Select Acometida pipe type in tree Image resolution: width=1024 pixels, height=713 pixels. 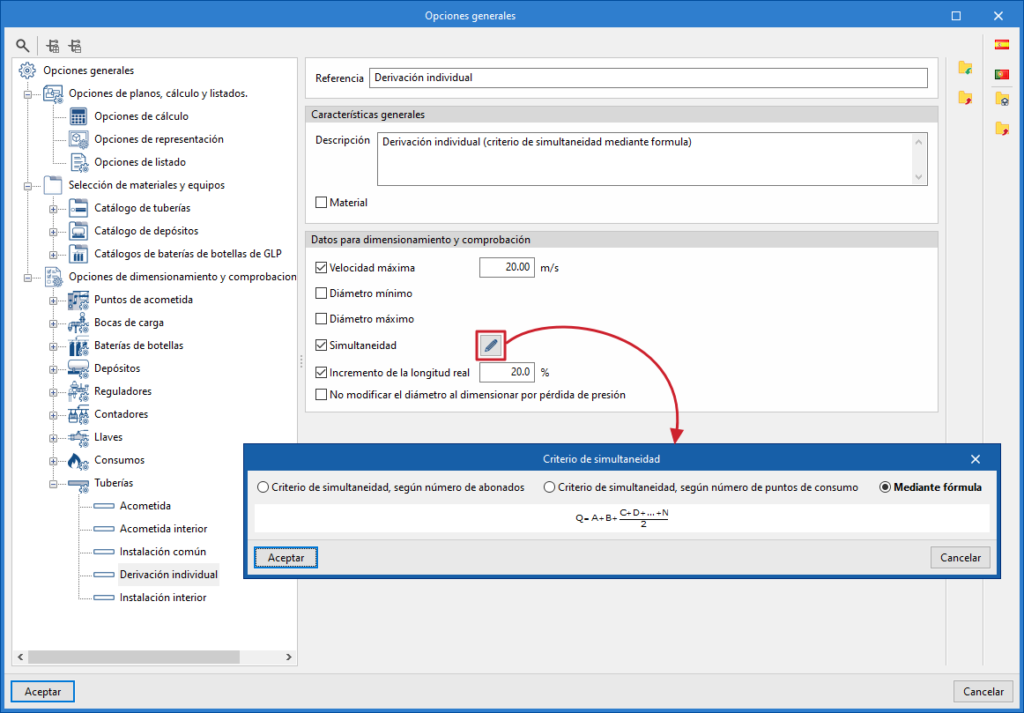click(x=145, y=506)
